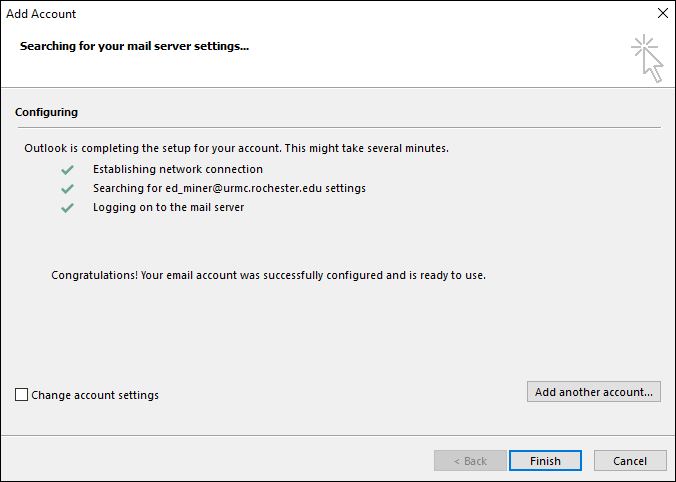The image size is (676, 482).
Task: Close the Add Account dialog with X
Action: click(662, 14)
